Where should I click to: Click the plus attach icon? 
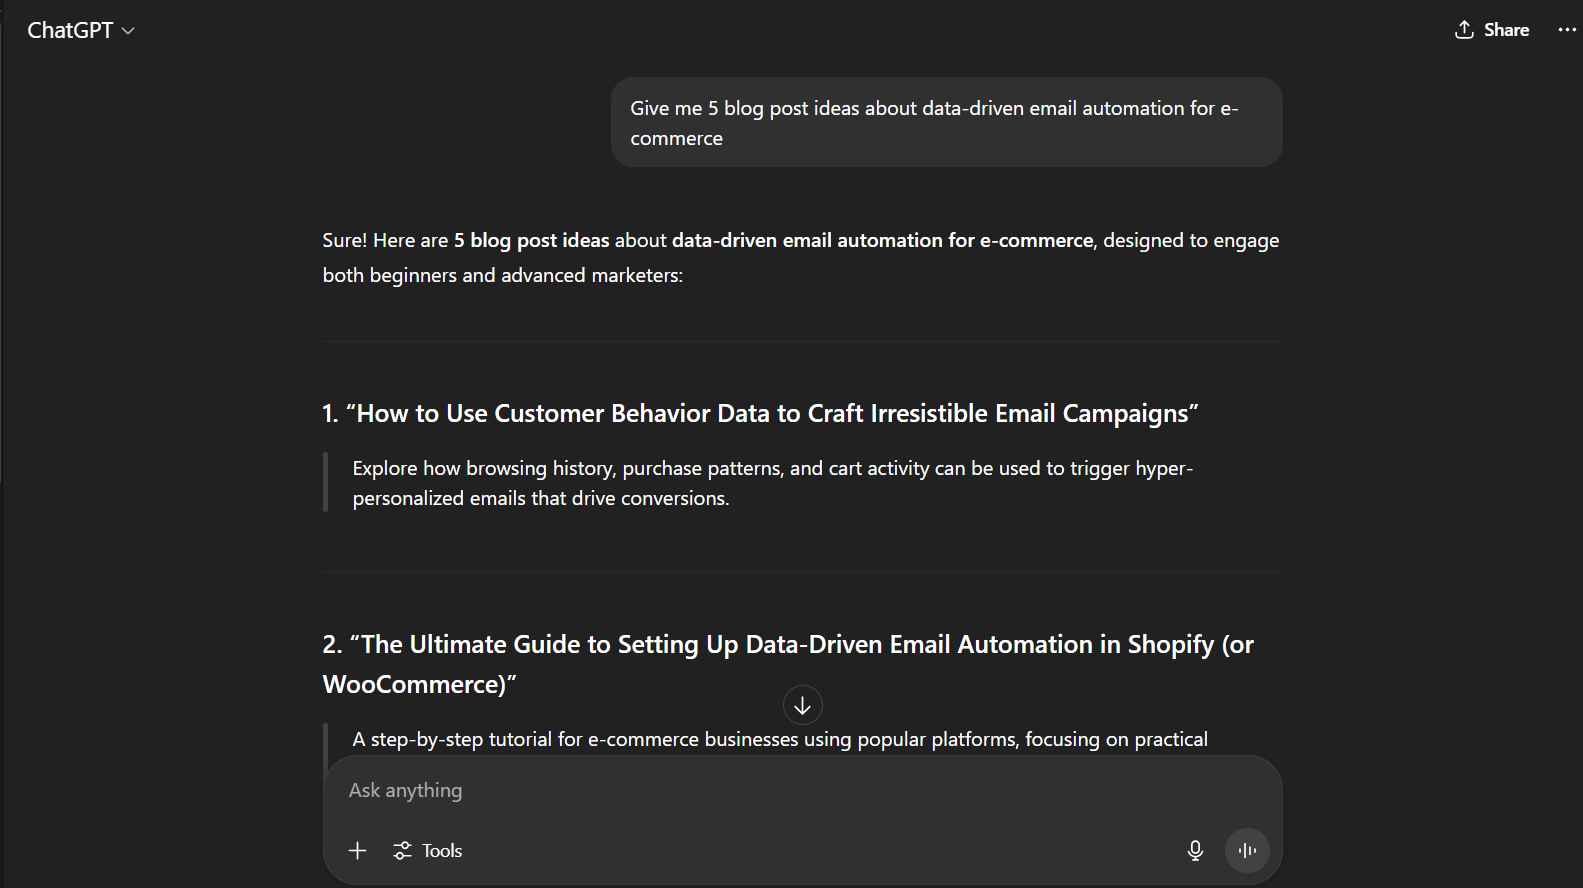coord(357,850)
